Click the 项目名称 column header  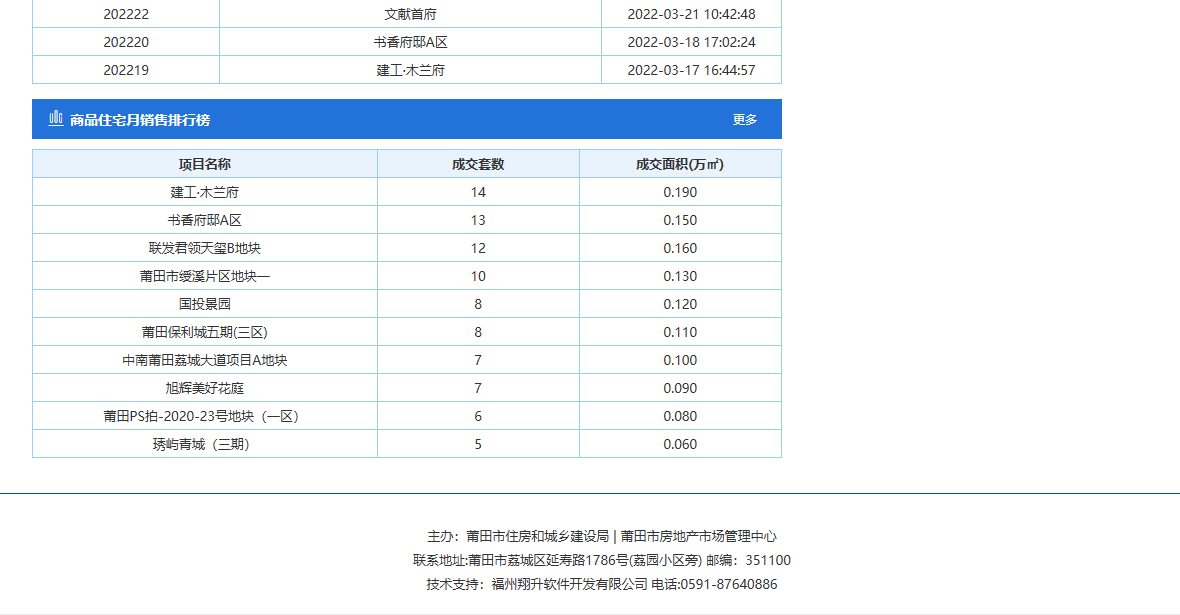(205, 164)
